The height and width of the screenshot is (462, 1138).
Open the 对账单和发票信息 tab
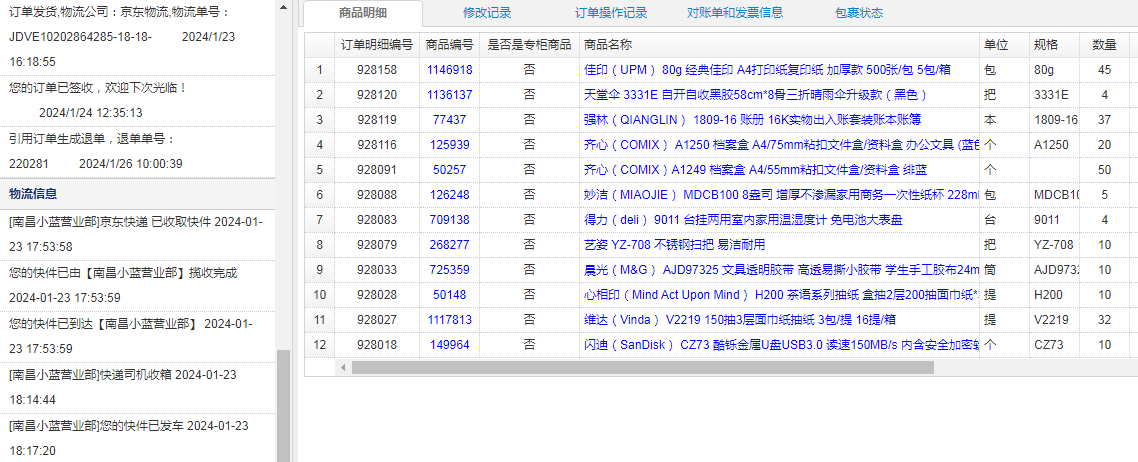coord(735,13)
